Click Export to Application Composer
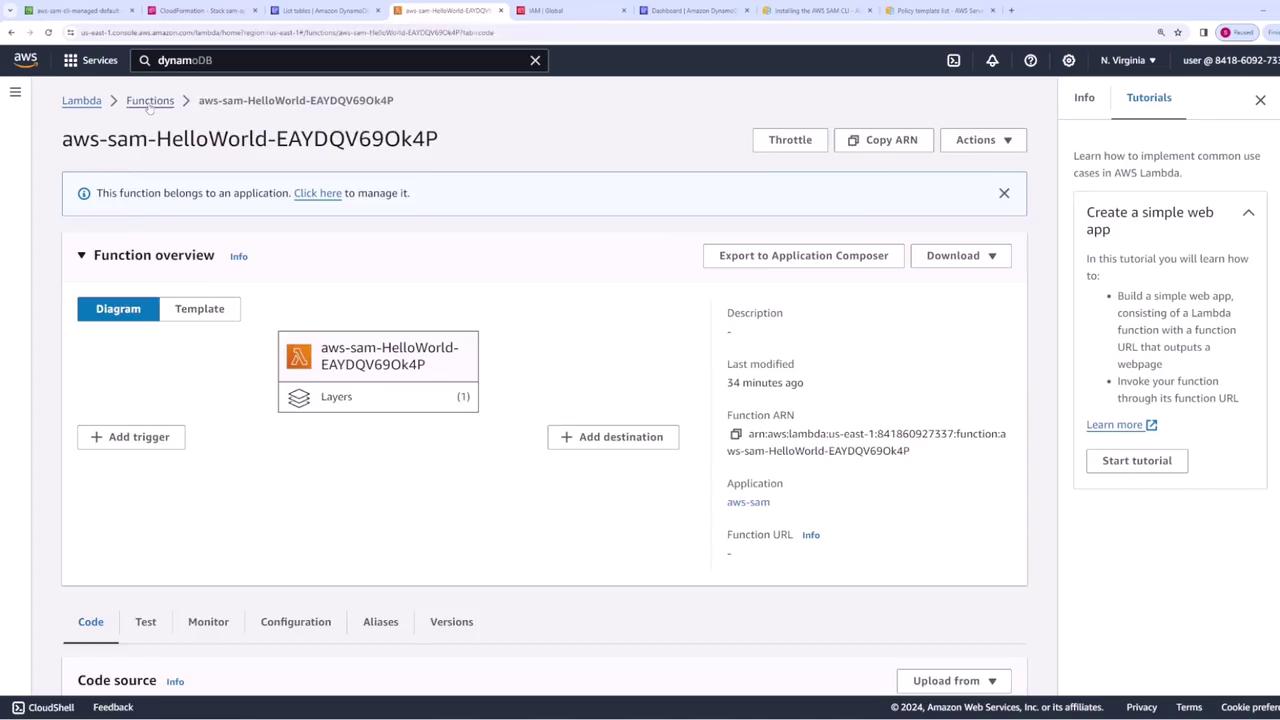The height and width of the screenshot is (720, 1280). (x=804, y=255)
